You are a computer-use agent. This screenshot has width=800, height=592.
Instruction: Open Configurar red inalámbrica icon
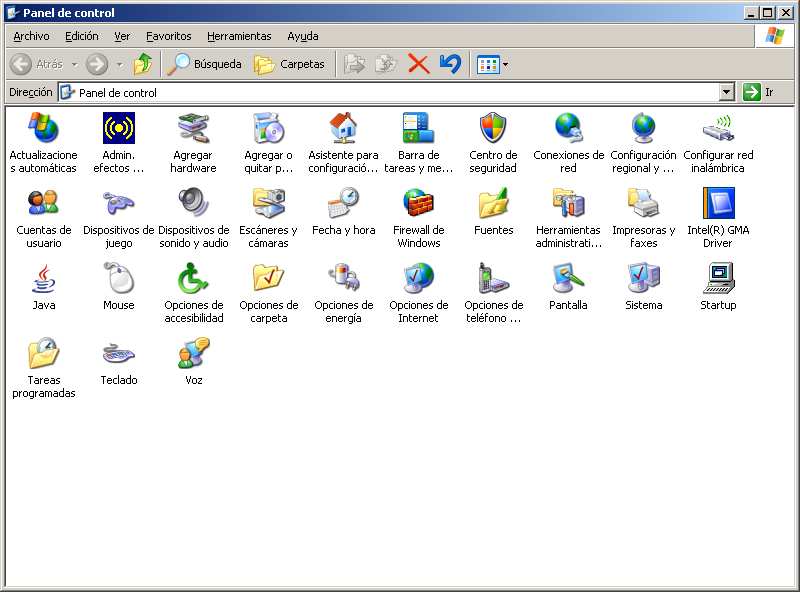click(x=718, y=129)
